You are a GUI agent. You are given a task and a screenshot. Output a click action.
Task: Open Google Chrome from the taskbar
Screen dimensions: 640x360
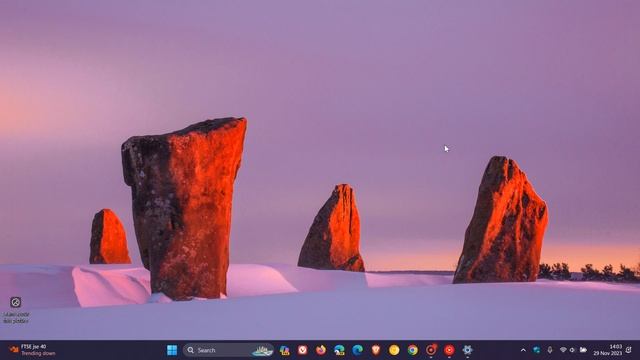click(x=413, y=350)
